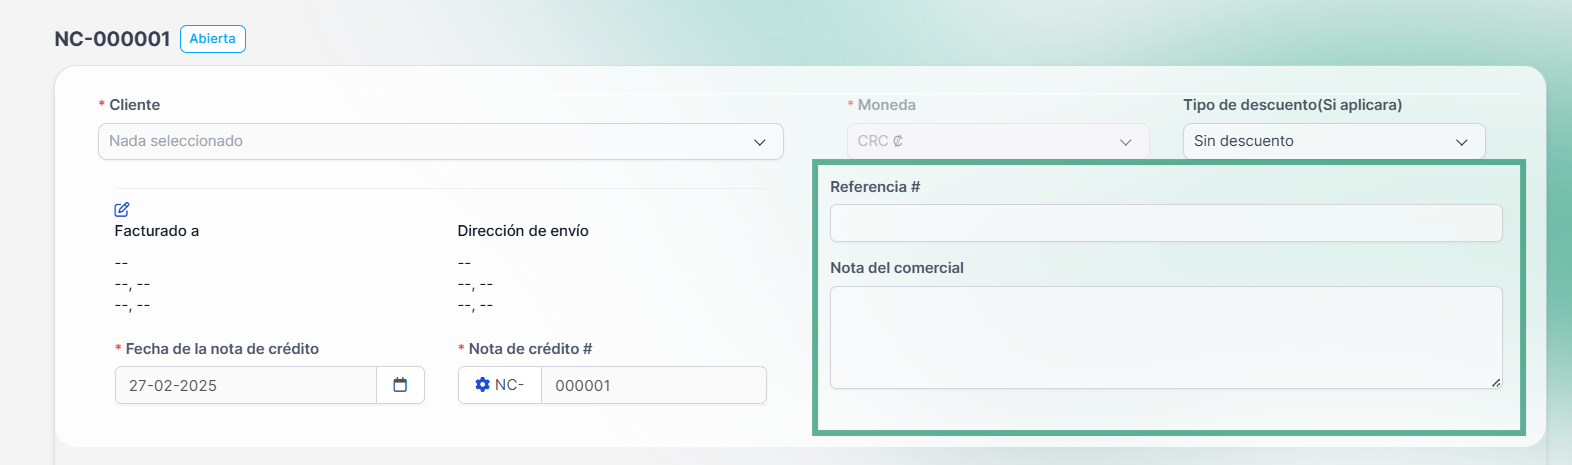Click the NC-000001 page title
The width and height of the screenshot is (1572, 465).
pos(112,39)
